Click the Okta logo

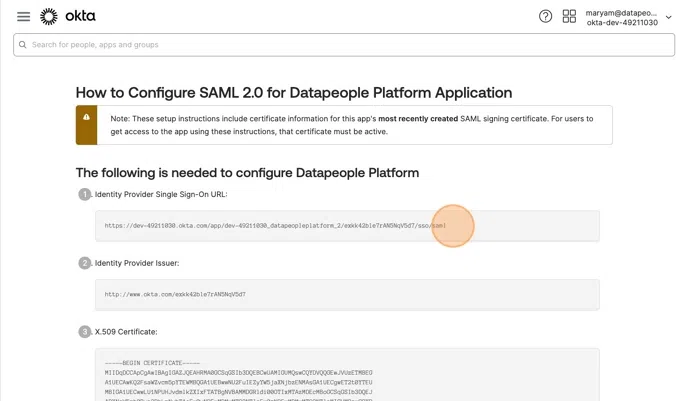(68, 17)
